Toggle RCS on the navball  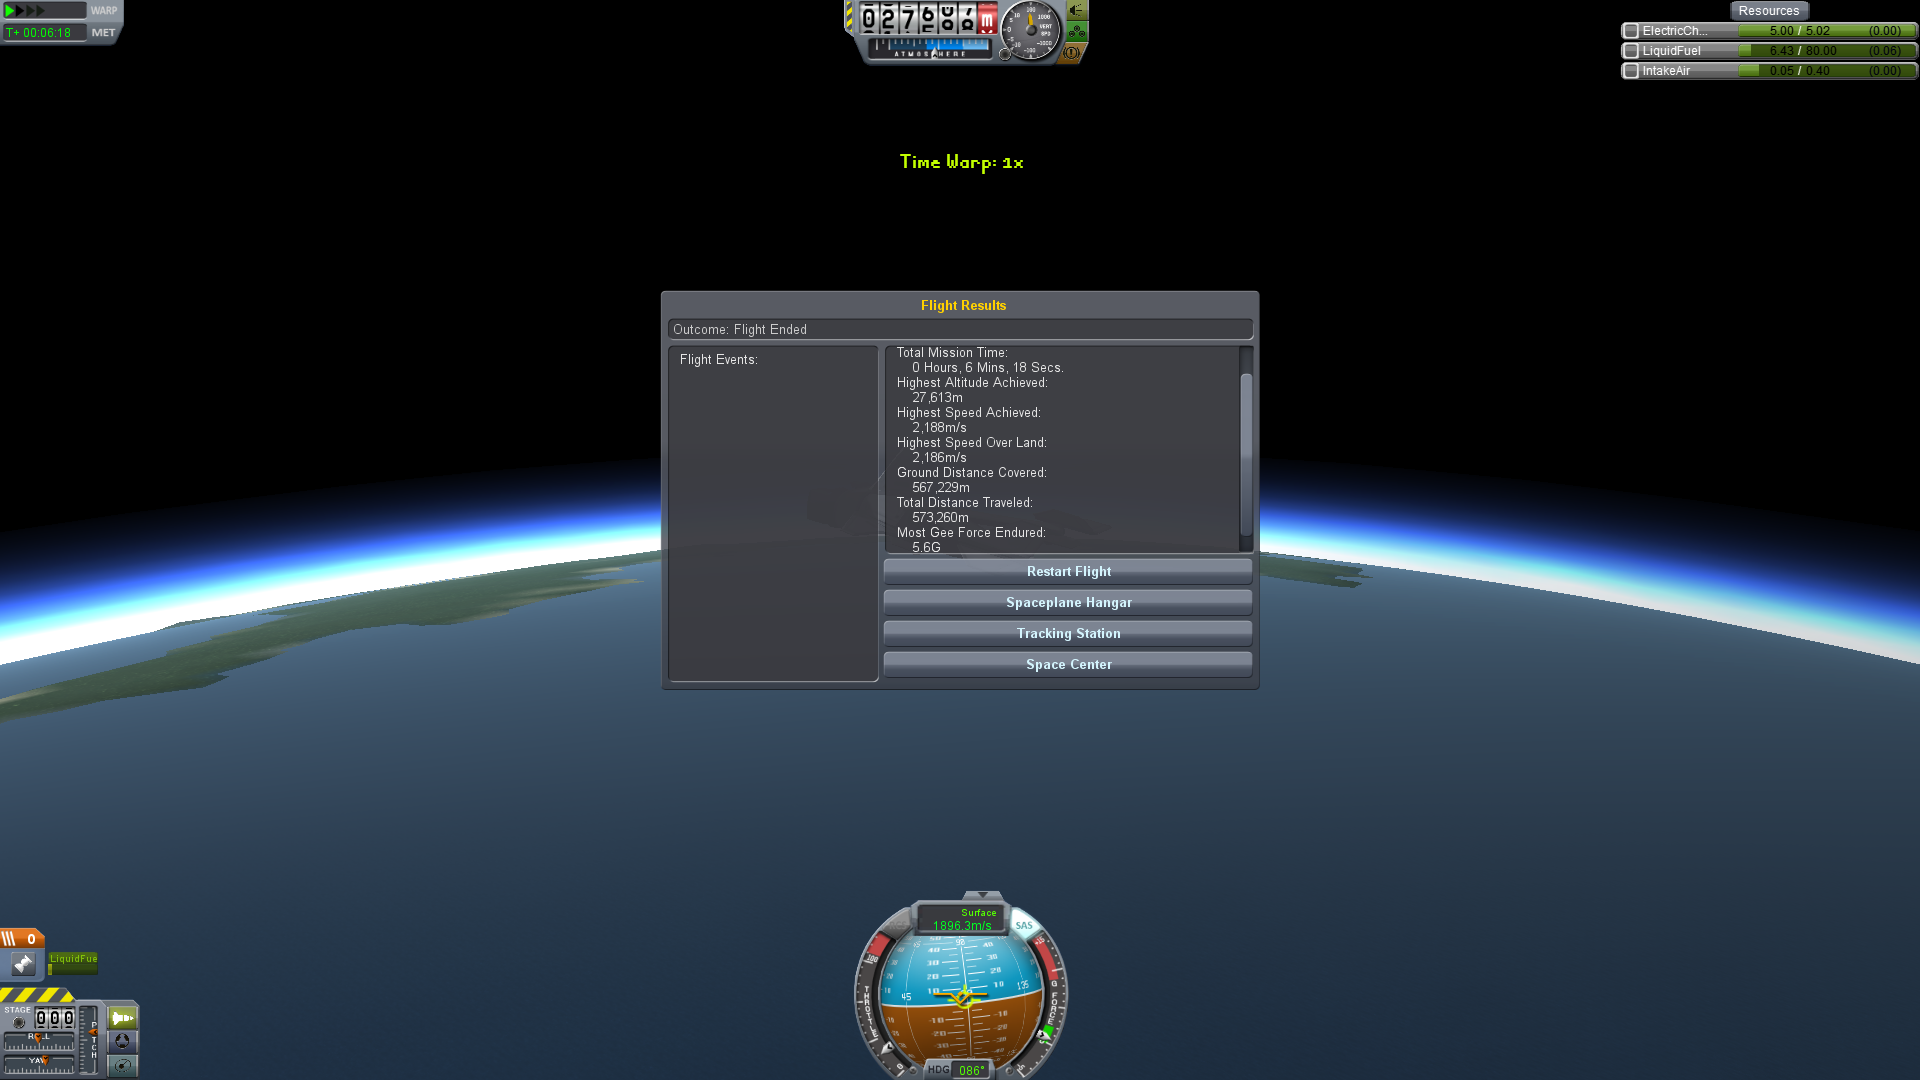tap(897, 925)
